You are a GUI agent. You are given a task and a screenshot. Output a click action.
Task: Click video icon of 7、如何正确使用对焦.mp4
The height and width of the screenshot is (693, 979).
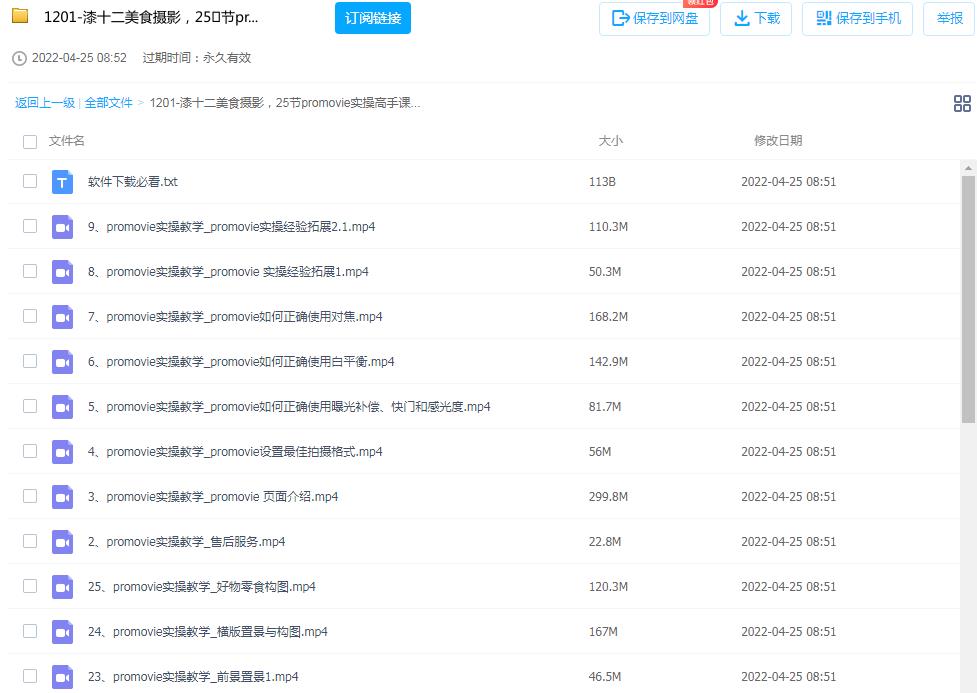62,317
